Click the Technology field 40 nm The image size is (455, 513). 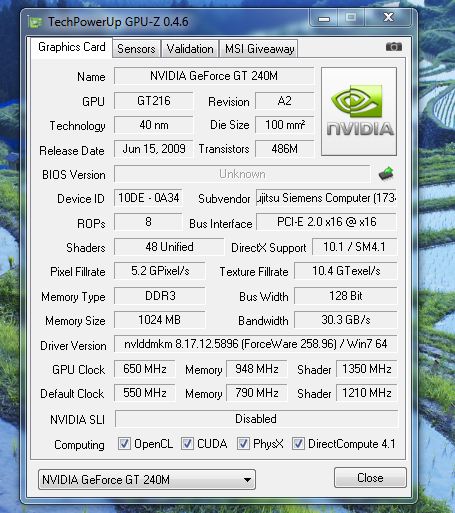154,125
